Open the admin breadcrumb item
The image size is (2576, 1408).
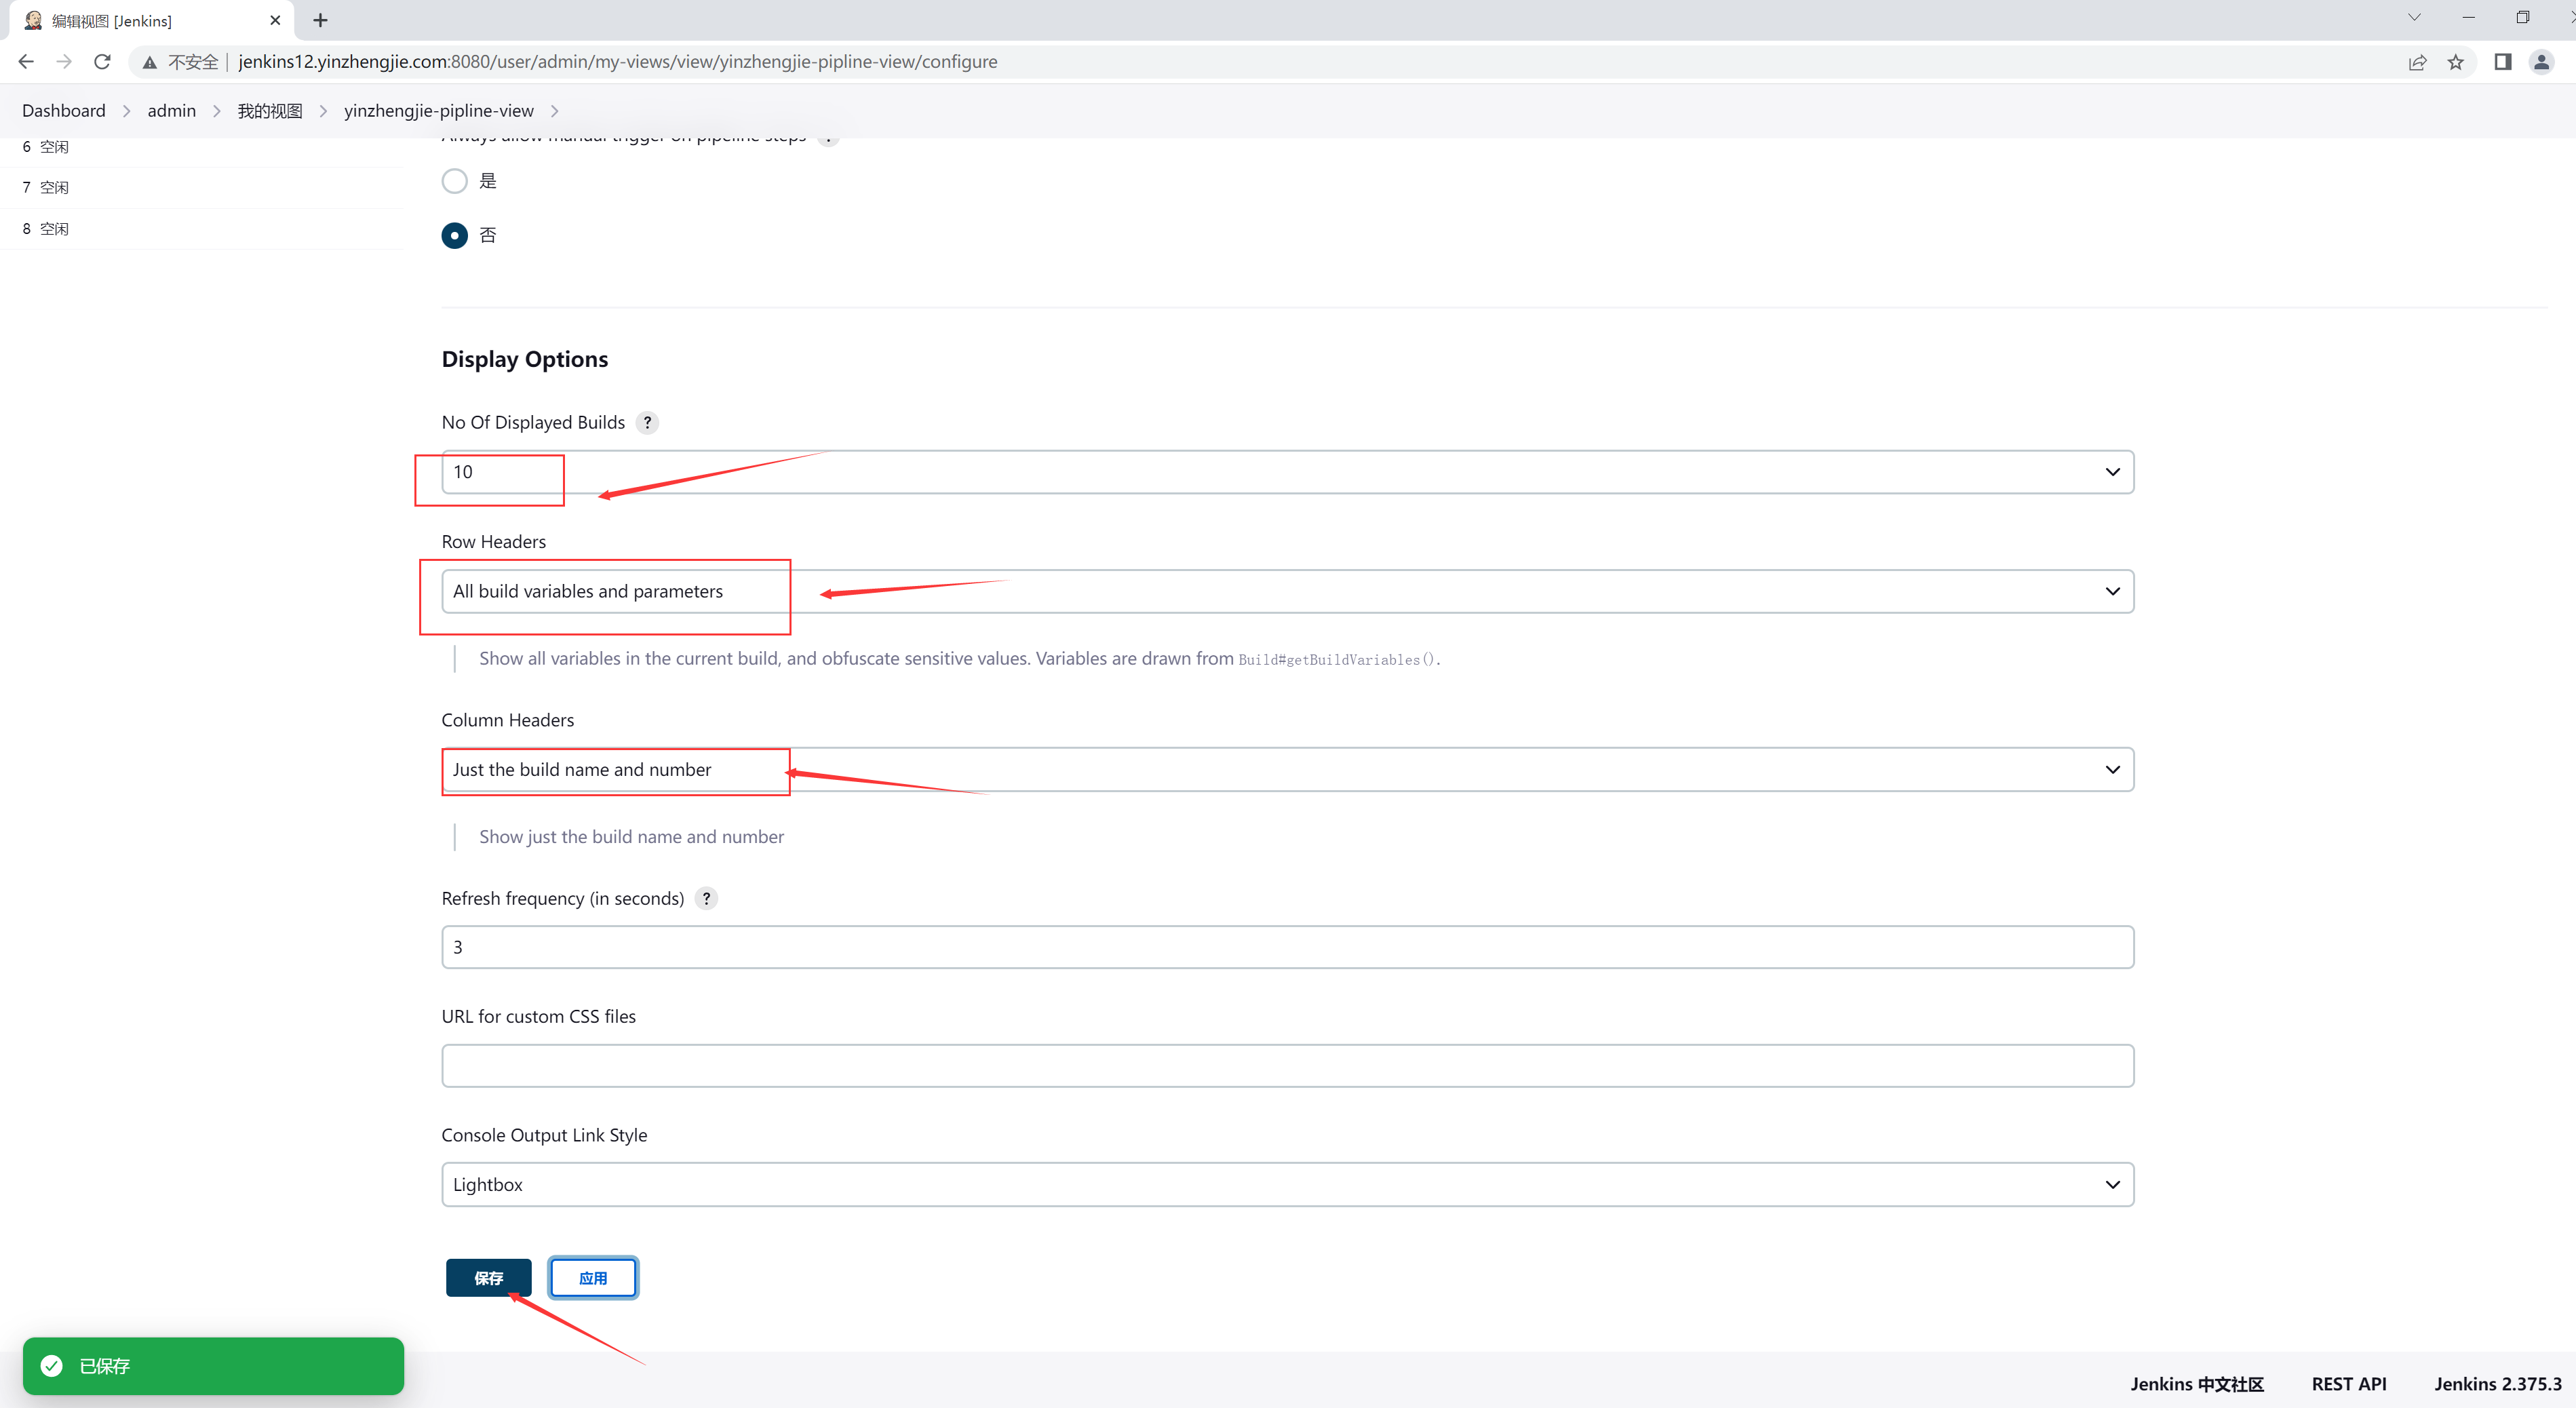171,111
